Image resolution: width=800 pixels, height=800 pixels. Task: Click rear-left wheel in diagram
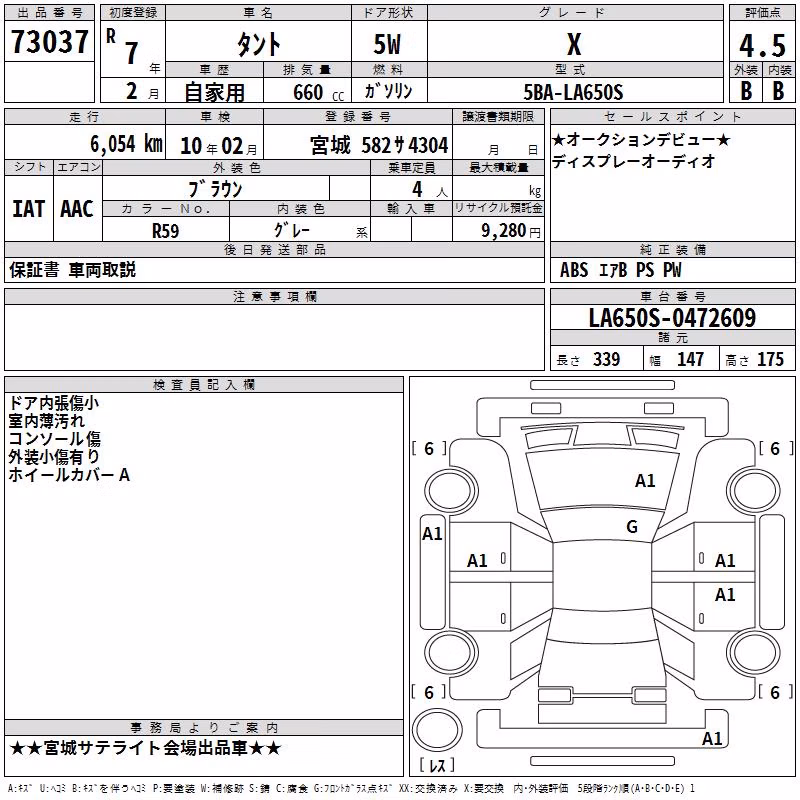[450, 652]
